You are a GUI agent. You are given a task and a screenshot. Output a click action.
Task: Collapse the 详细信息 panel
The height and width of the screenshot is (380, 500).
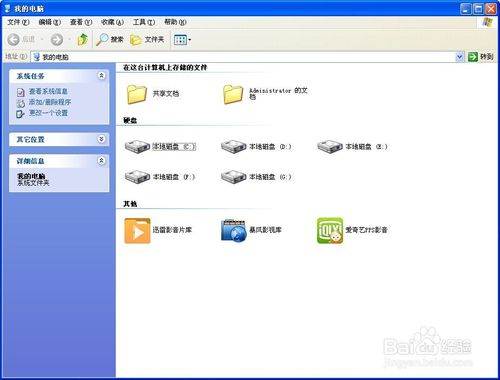tap(102, 161)
